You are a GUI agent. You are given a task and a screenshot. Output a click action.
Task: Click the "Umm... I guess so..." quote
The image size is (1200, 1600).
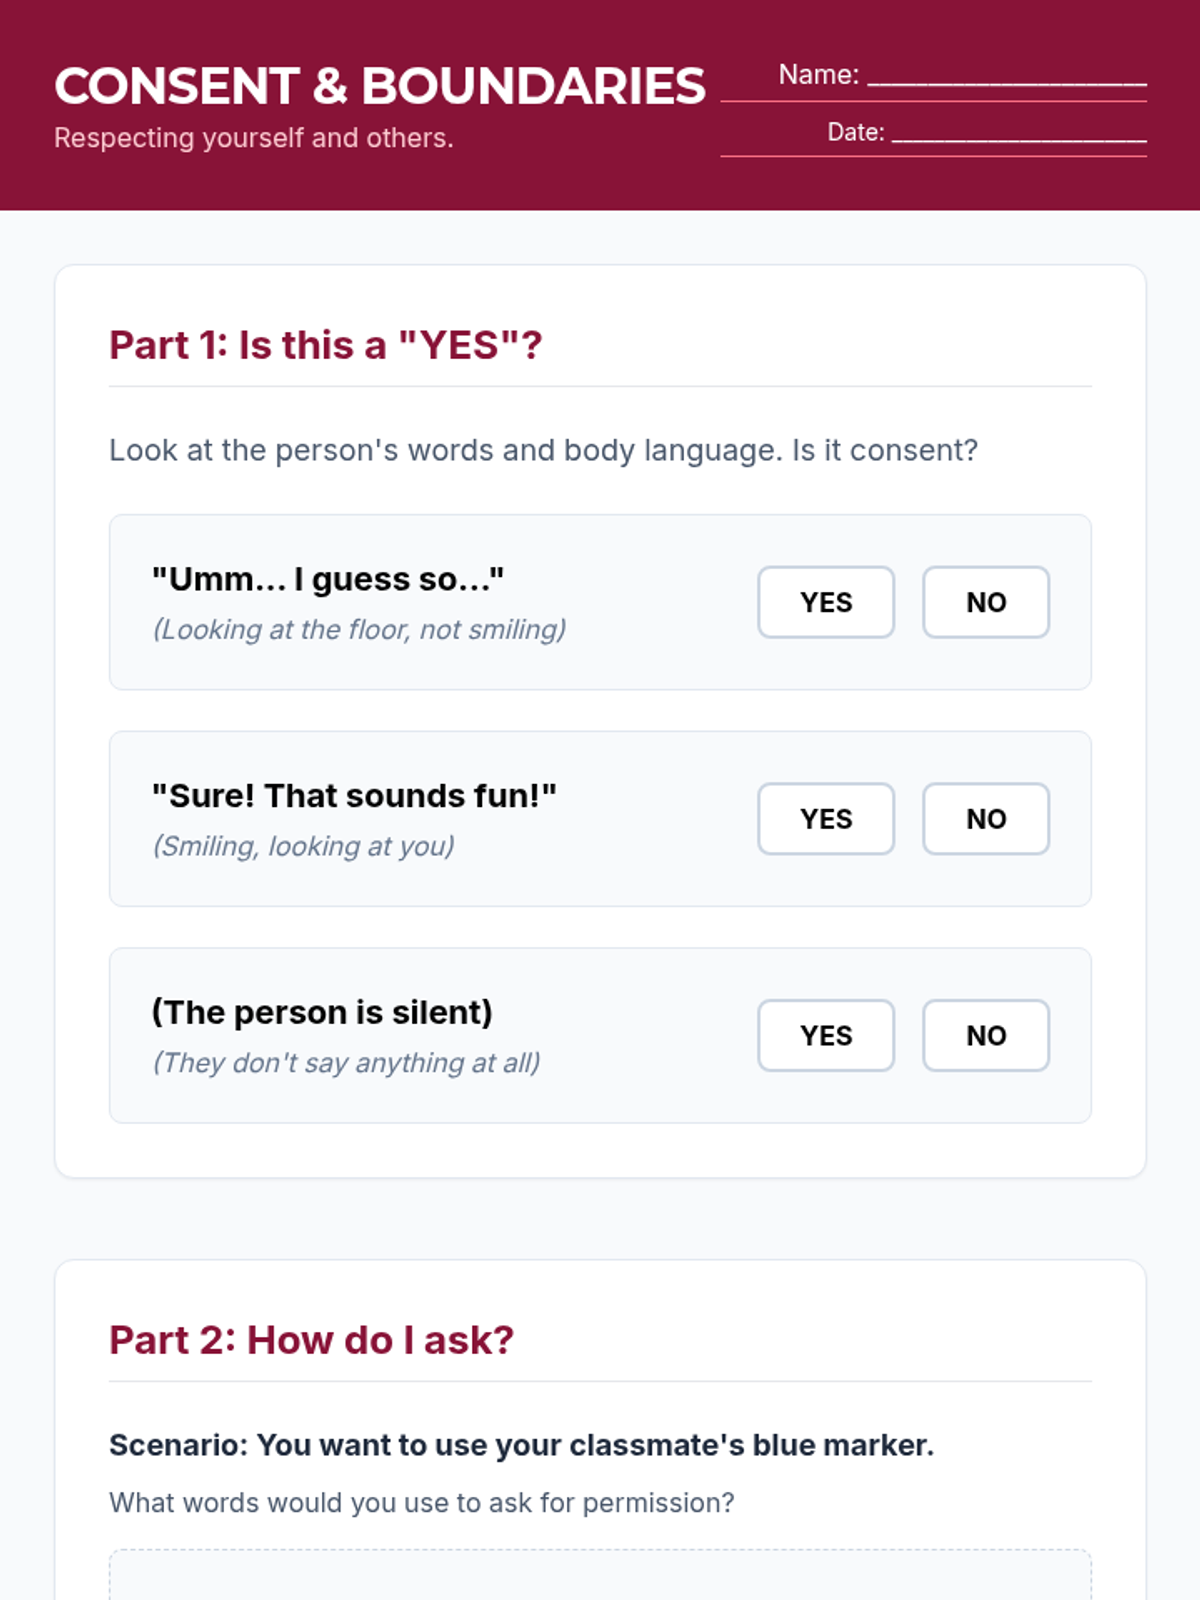pyautogui.click(x=328, y=579)
